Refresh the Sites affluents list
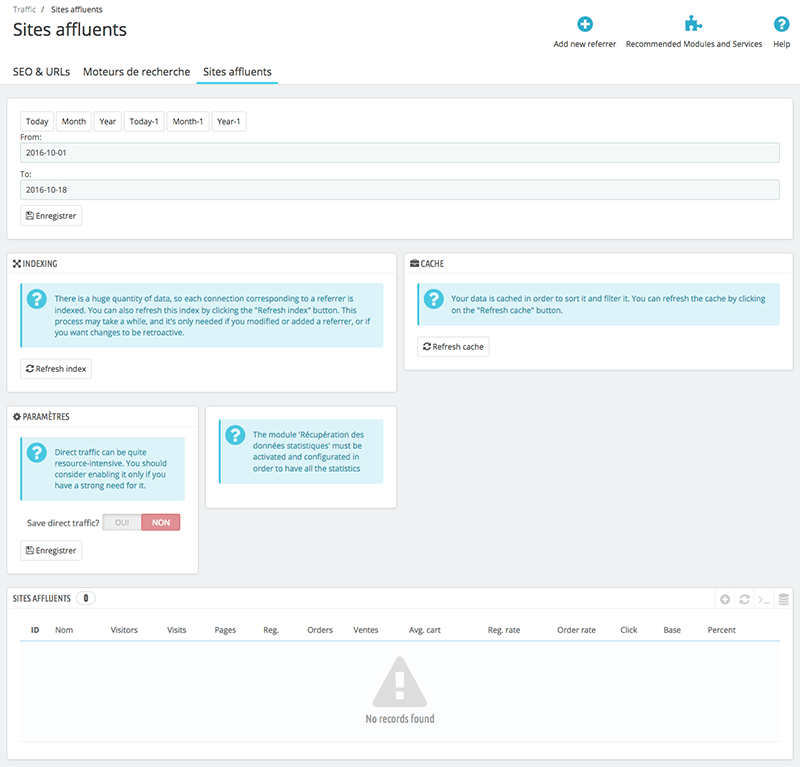Image resolution: width=800 pixels, height=767 pixels. click(x=744, y=599)
